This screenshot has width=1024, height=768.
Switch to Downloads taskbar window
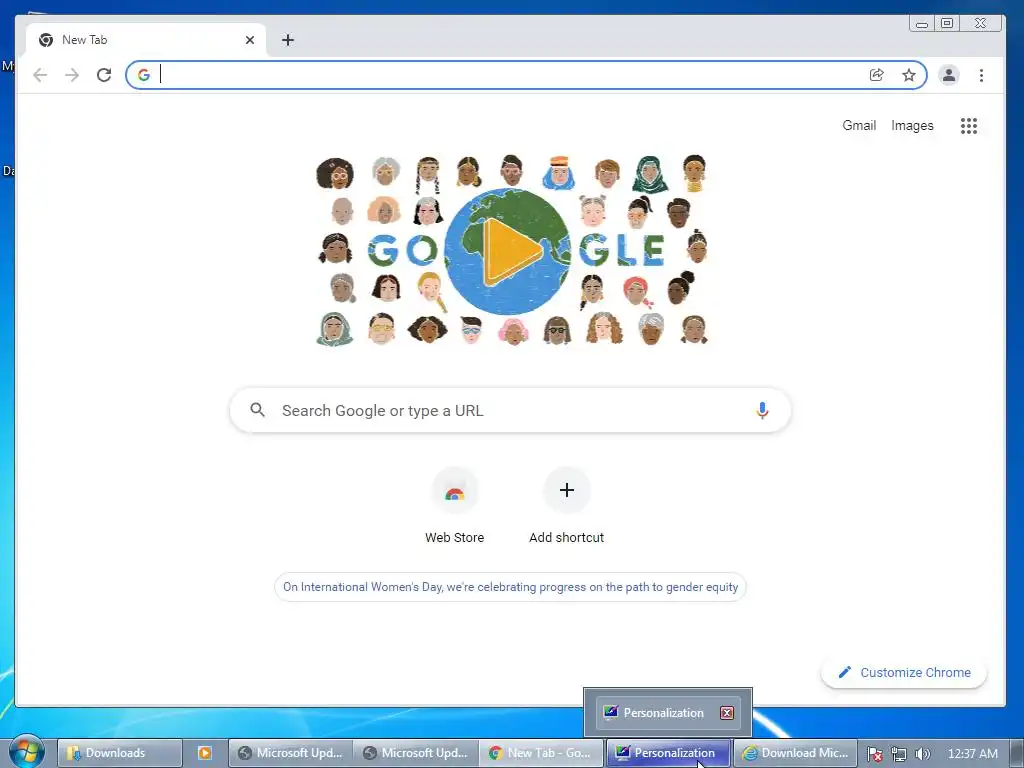pyautogui.click(x=119, y=753)
